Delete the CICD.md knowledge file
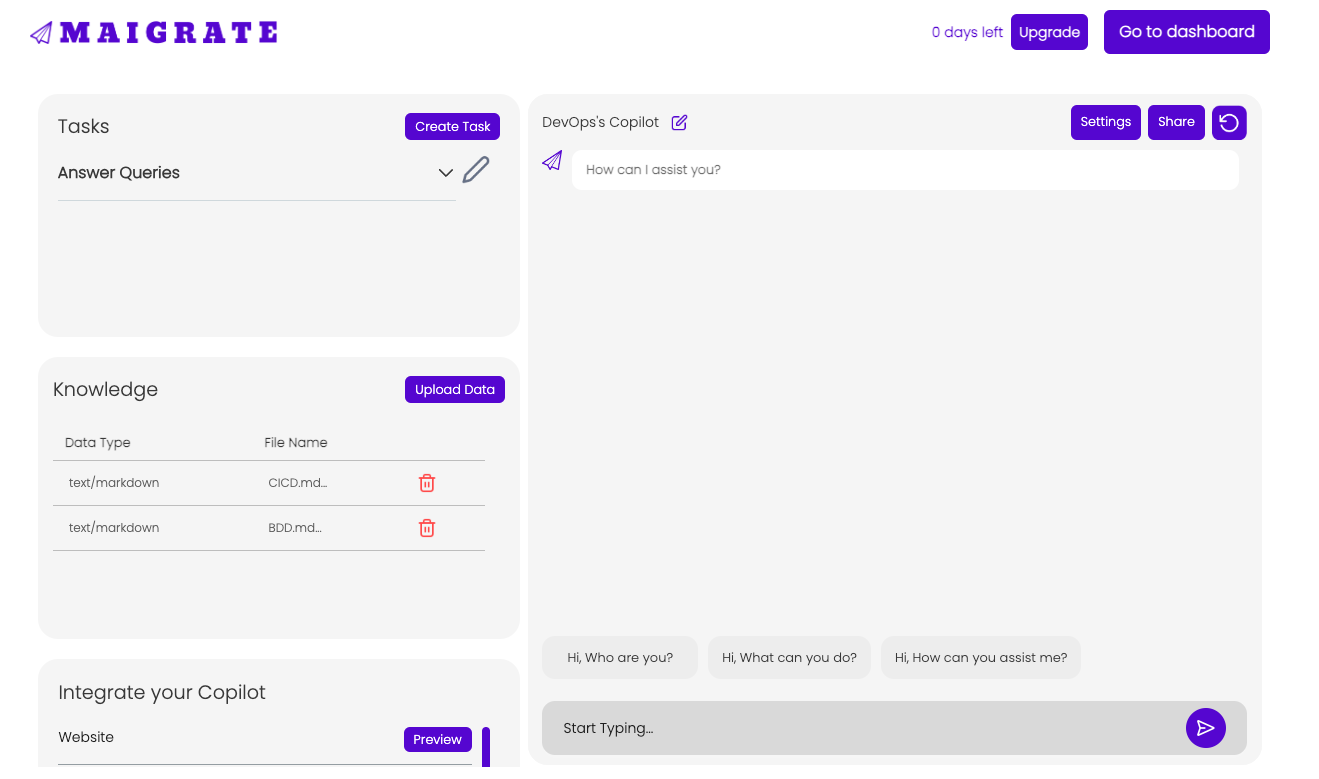 [427, 483]
